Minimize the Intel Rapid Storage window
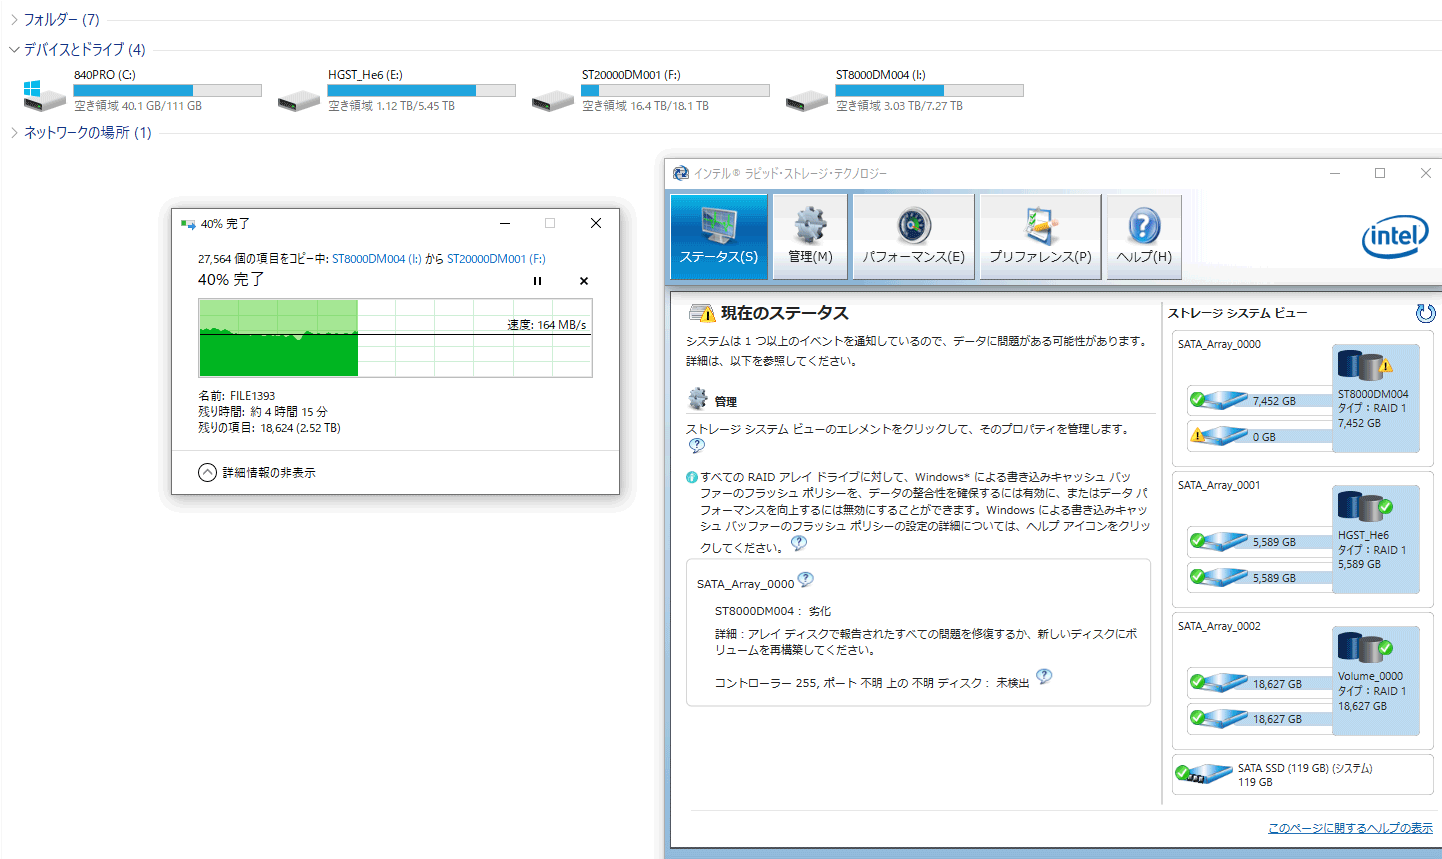 point(1335,173)
